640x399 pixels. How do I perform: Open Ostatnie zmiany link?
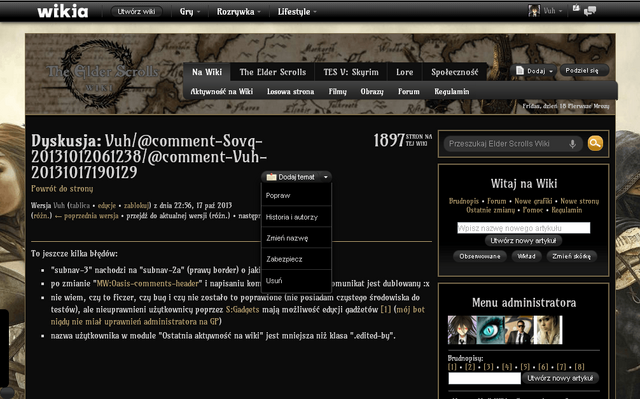pos(491,210)
